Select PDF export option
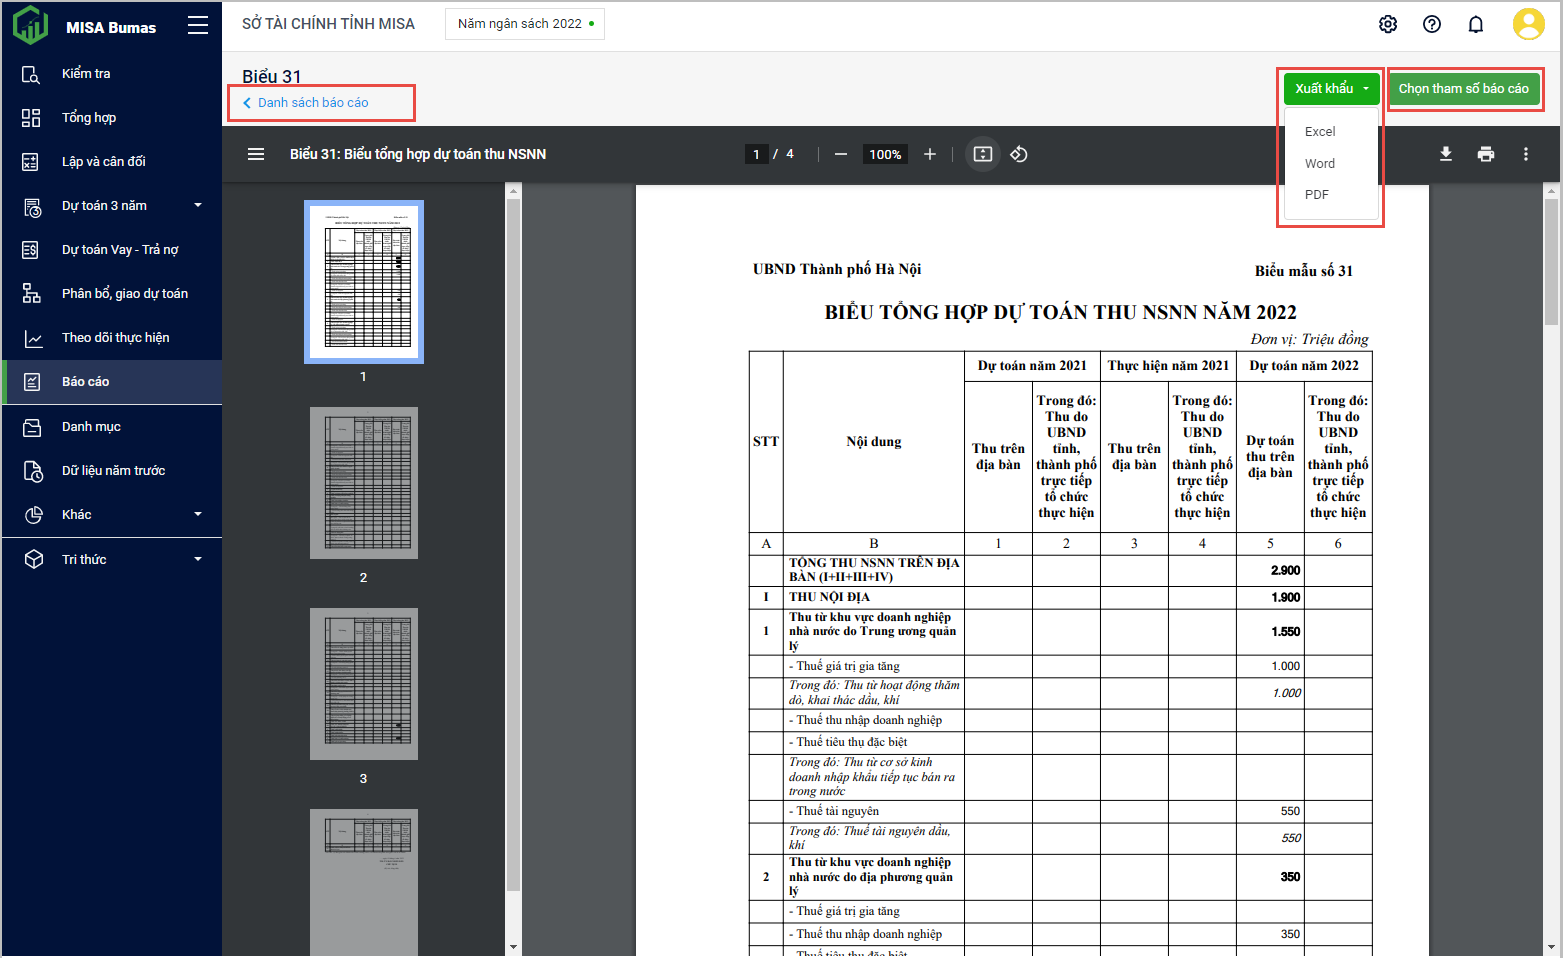The height and width of the screenshot is (958, 1563). tap(1316, 195)
